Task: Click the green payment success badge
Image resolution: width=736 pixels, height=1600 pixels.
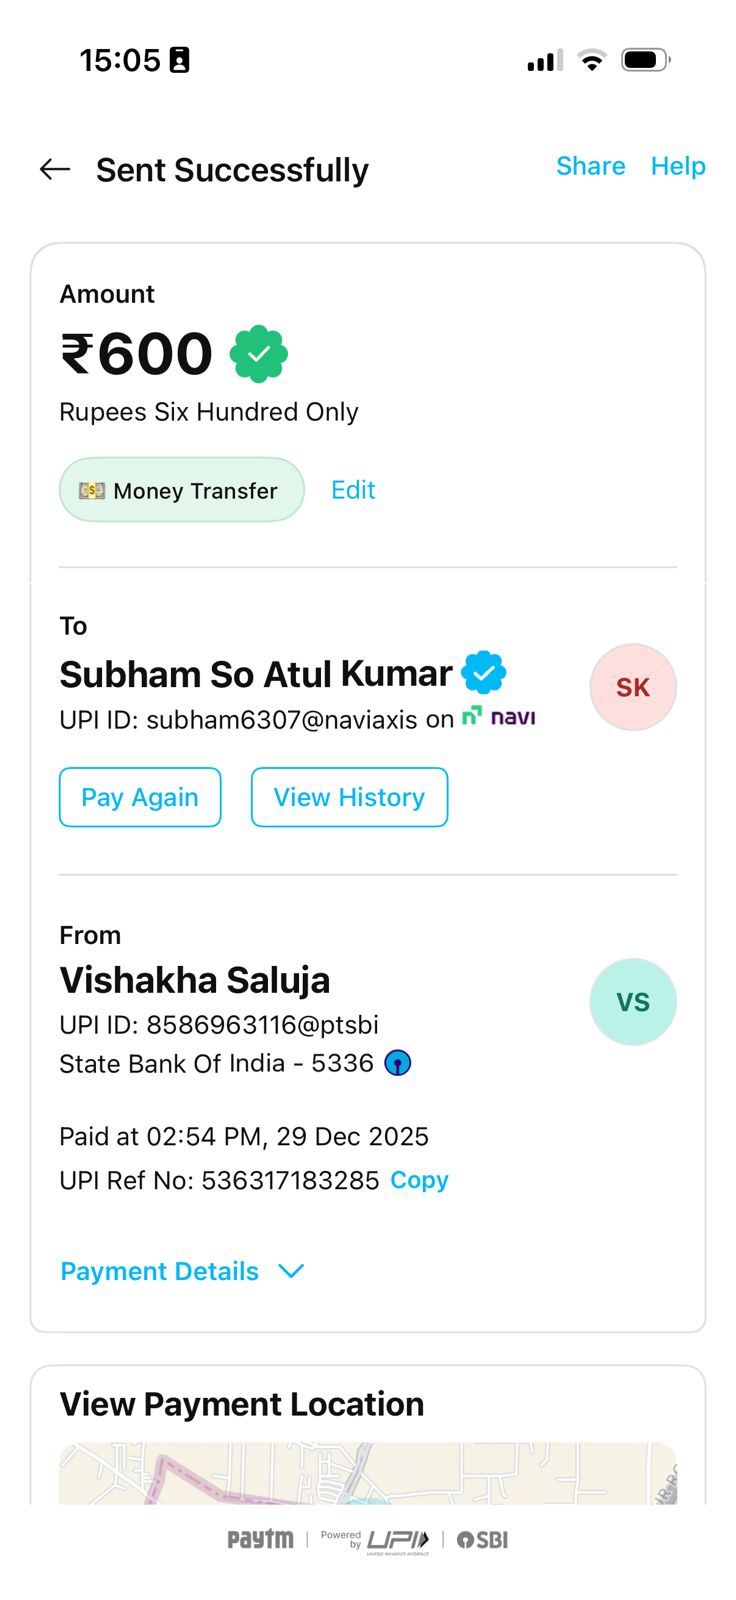Action: [259, 354]
